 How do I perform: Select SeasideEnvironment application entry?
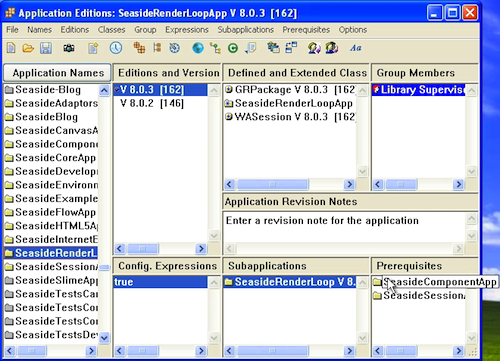[51, 185]
